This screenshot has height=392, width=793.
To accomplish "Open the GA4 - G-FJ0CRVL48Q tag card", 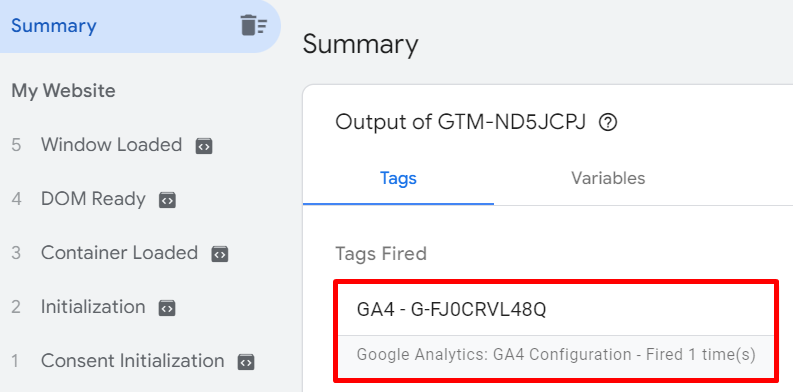I will (556, 330).
